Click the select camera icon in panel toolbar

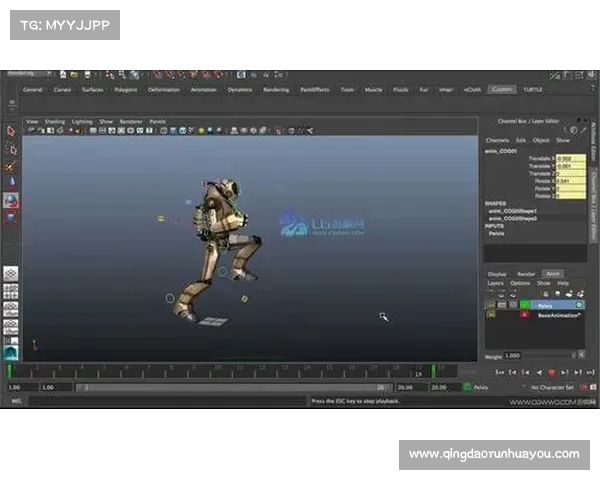(30, 131)
